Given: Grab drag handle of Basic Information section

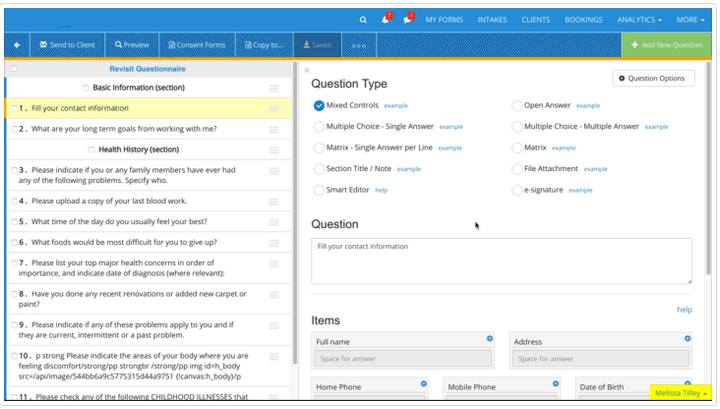Looking at the screenshot, I should point(274,88).
